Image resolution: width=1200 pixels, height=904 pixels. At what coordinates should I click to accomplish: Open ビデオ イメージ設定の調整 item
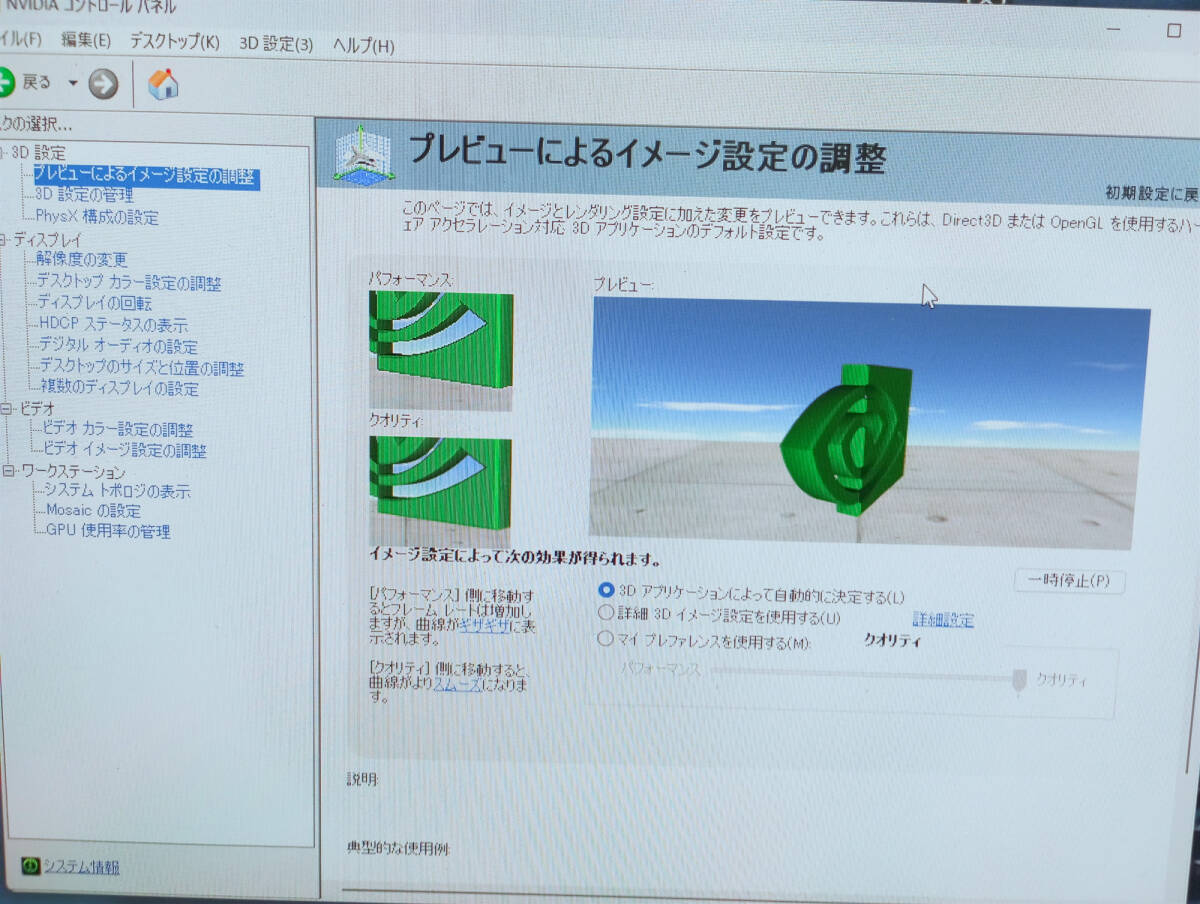125,451
